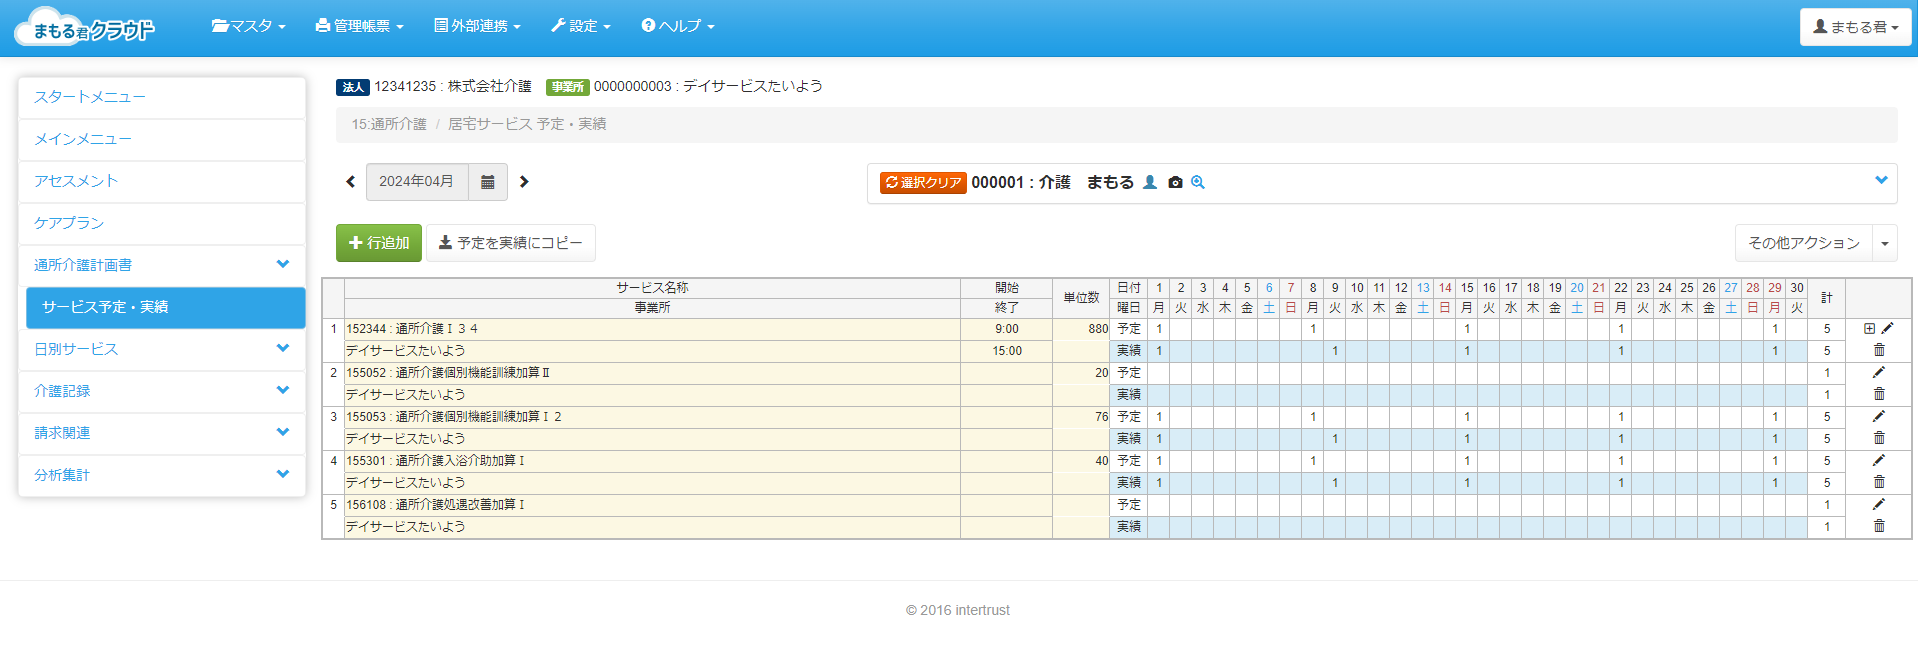The height and width of the screenshot is (663, 1918).
Task: Click the camera icon beside 介護 まもる
Action: pos(1175,182)
